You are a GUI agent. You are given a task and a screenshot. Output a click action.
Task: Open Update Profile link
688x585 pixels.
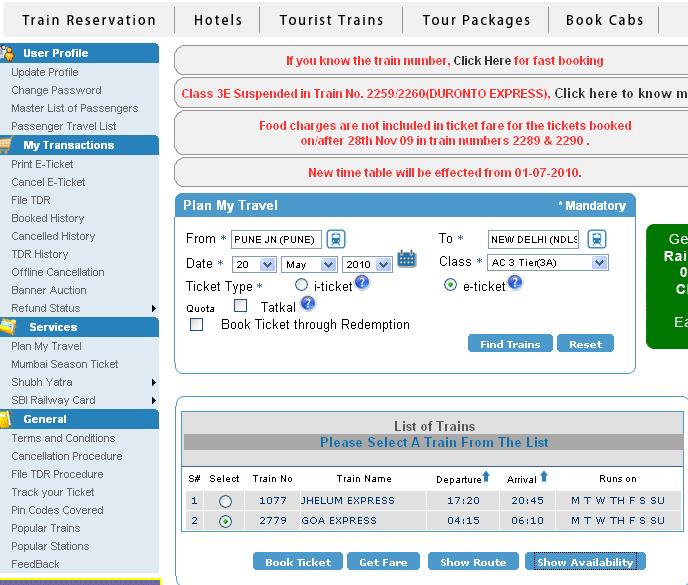click(45, 72)
